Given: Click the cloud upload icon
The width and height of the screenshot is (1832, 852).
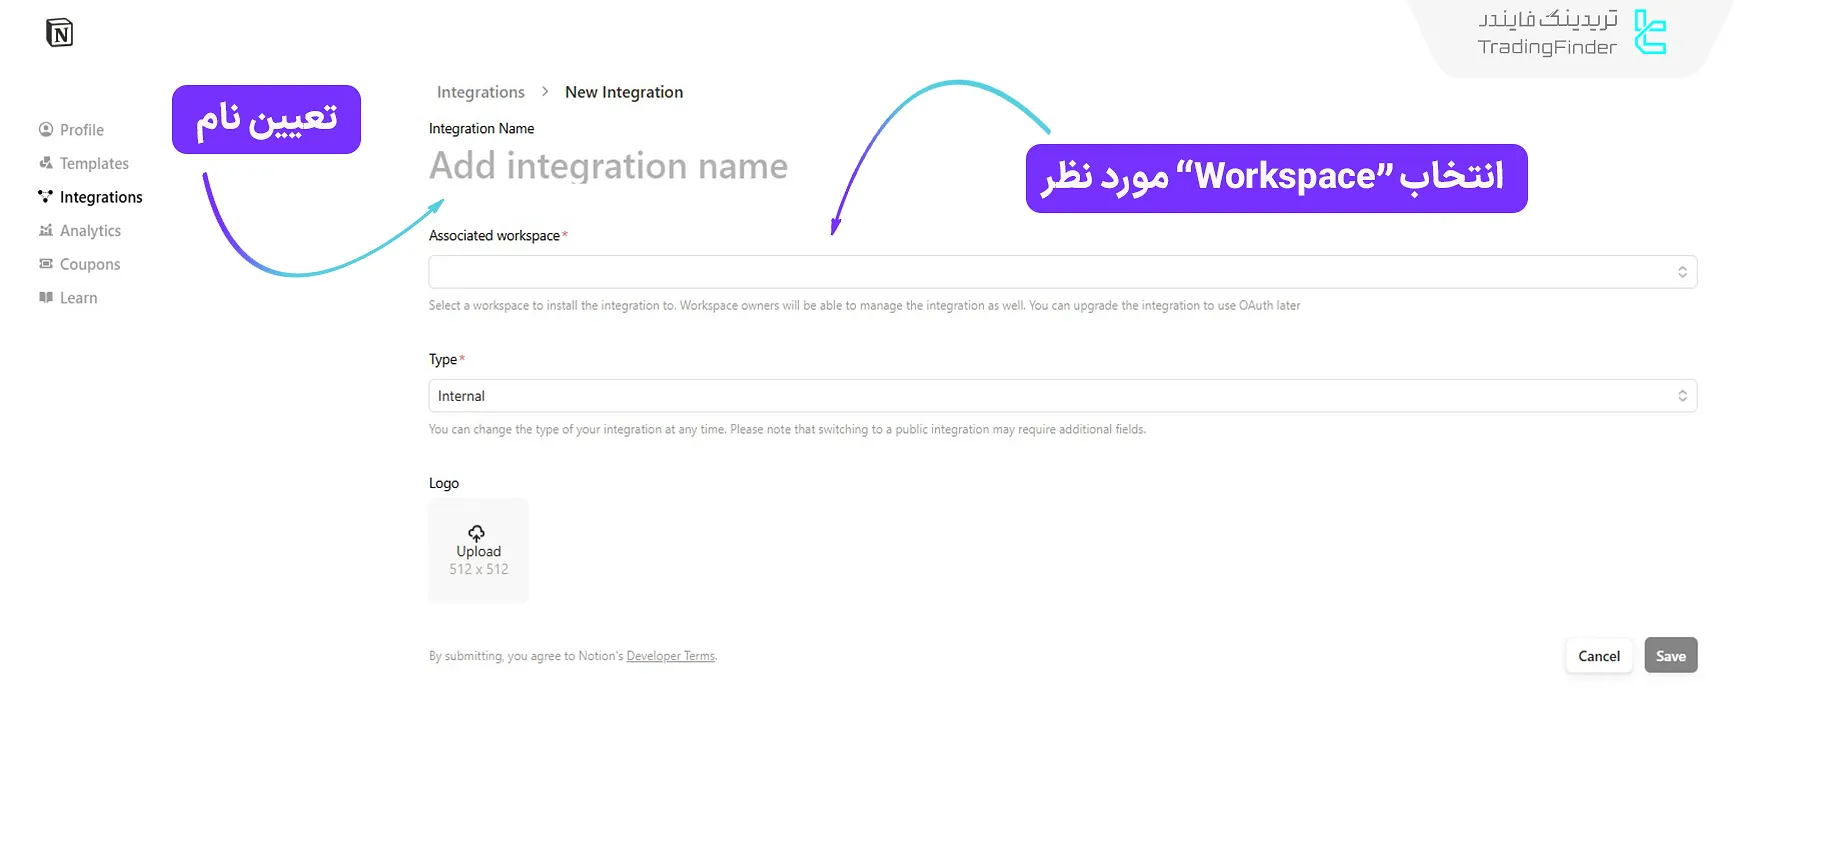Looking at the screenshot, I should pos(477,533).
